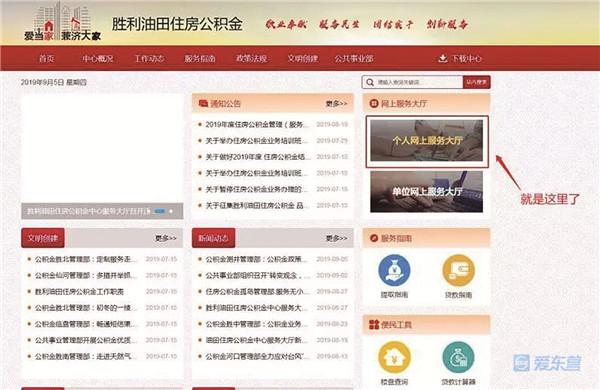600x390 pixels.
Task: Click 更多>> in the 通知公告 panel
Action: 336,103
